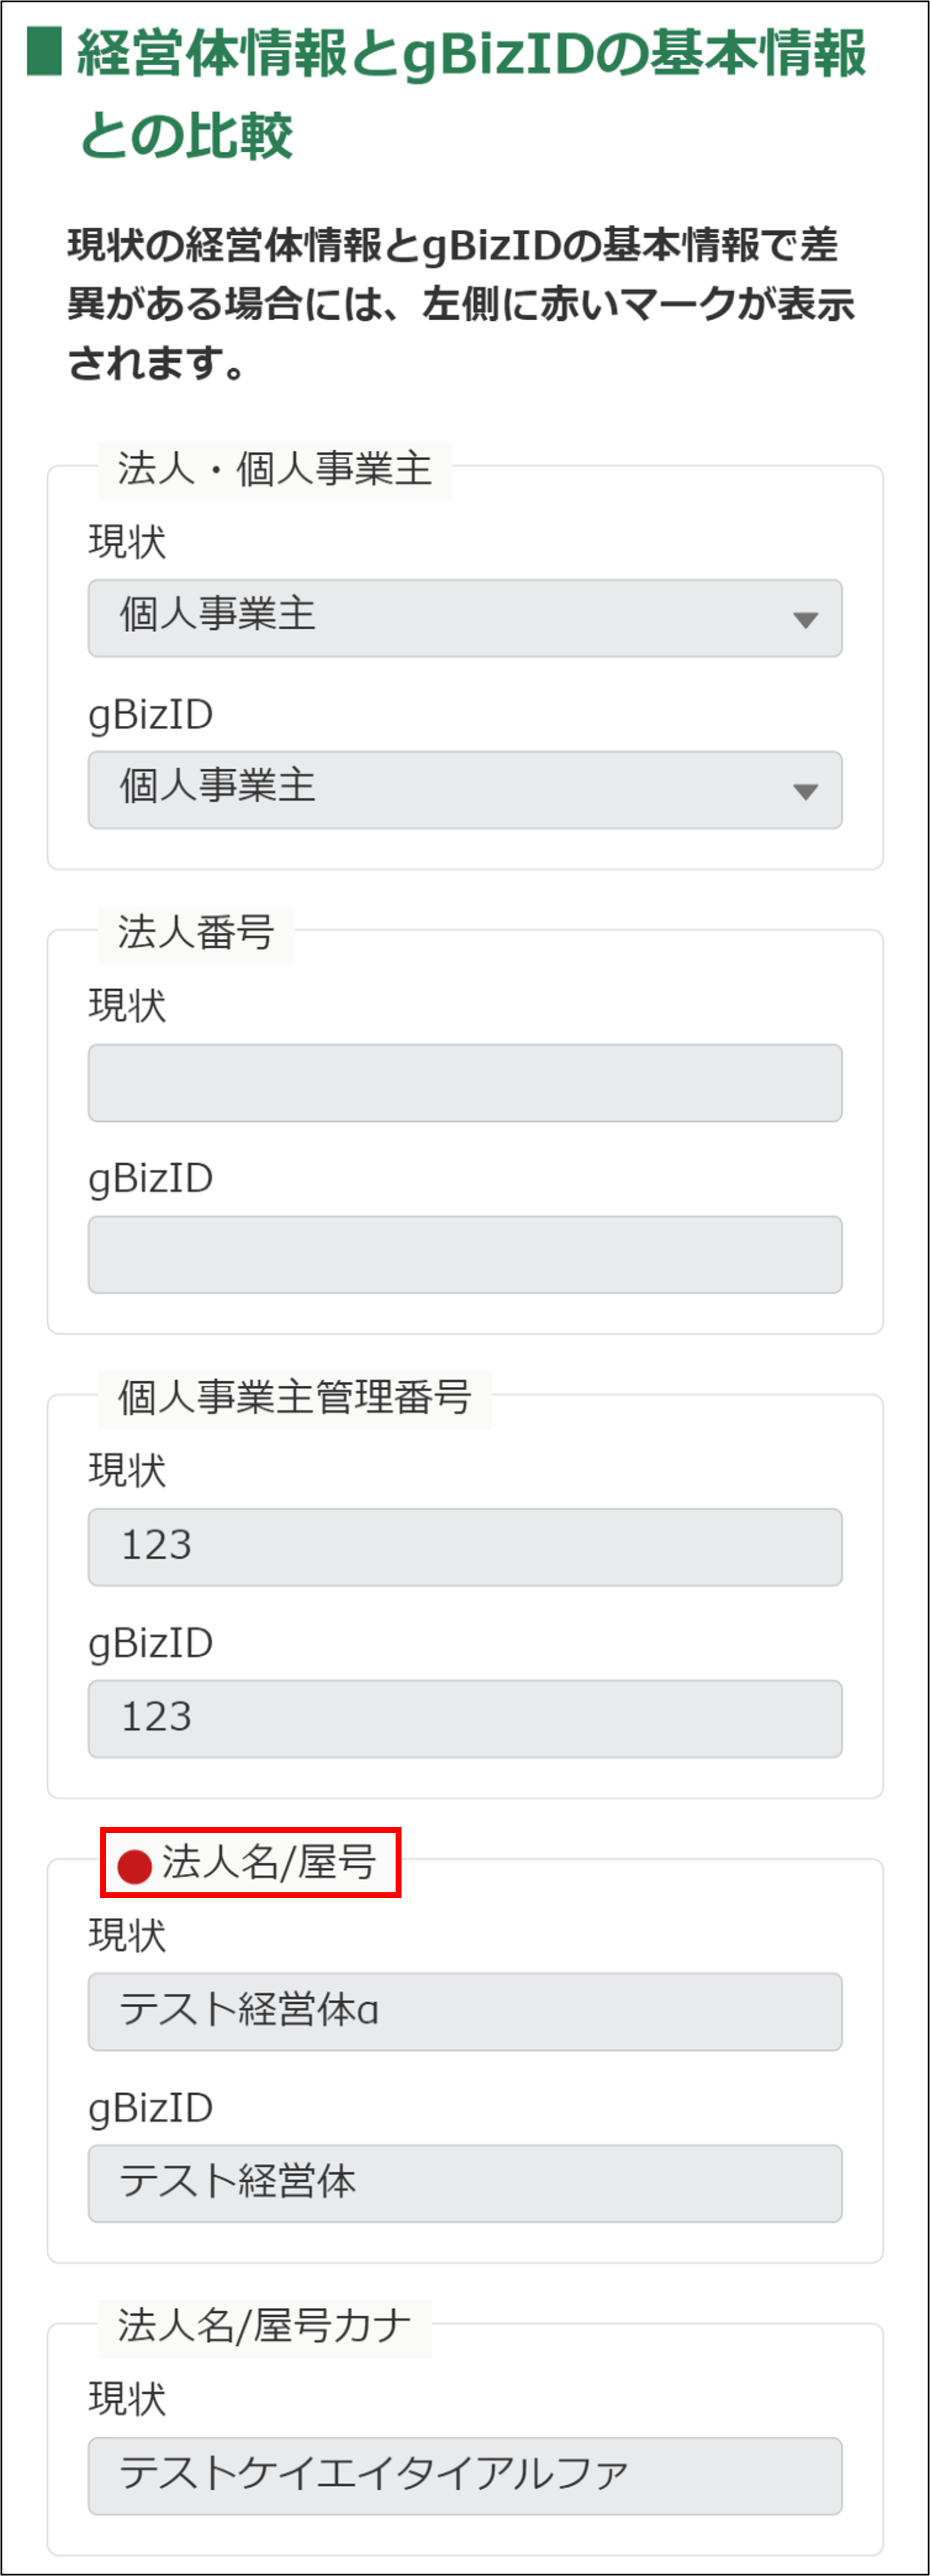Image resolution: width=930 pixels, height=2576 pixels.
Task: Click the 個人事業主管理番号 section legend
Action: [x=294, y=1397]
